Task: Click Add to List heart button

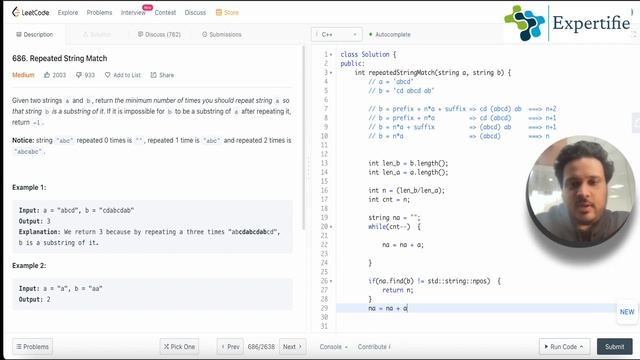Action: click(122, 75)
